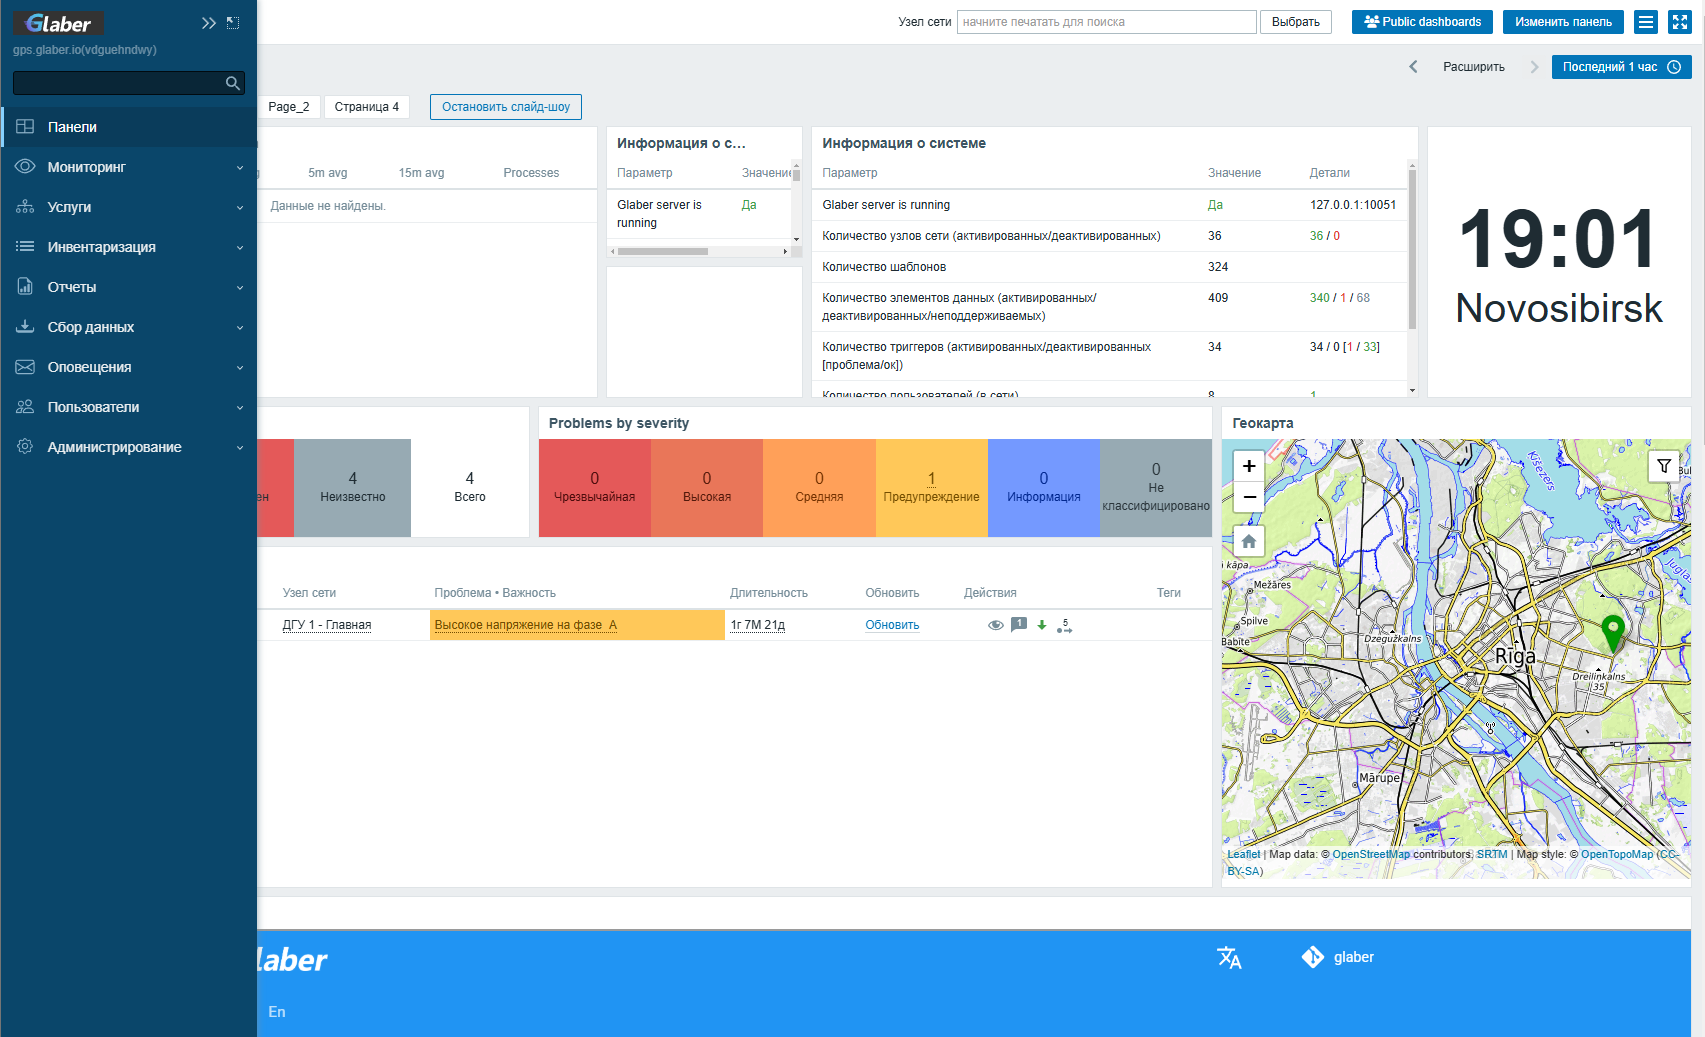
Task: Click the blue Информация severity tile
Action: pos(1044,488)
